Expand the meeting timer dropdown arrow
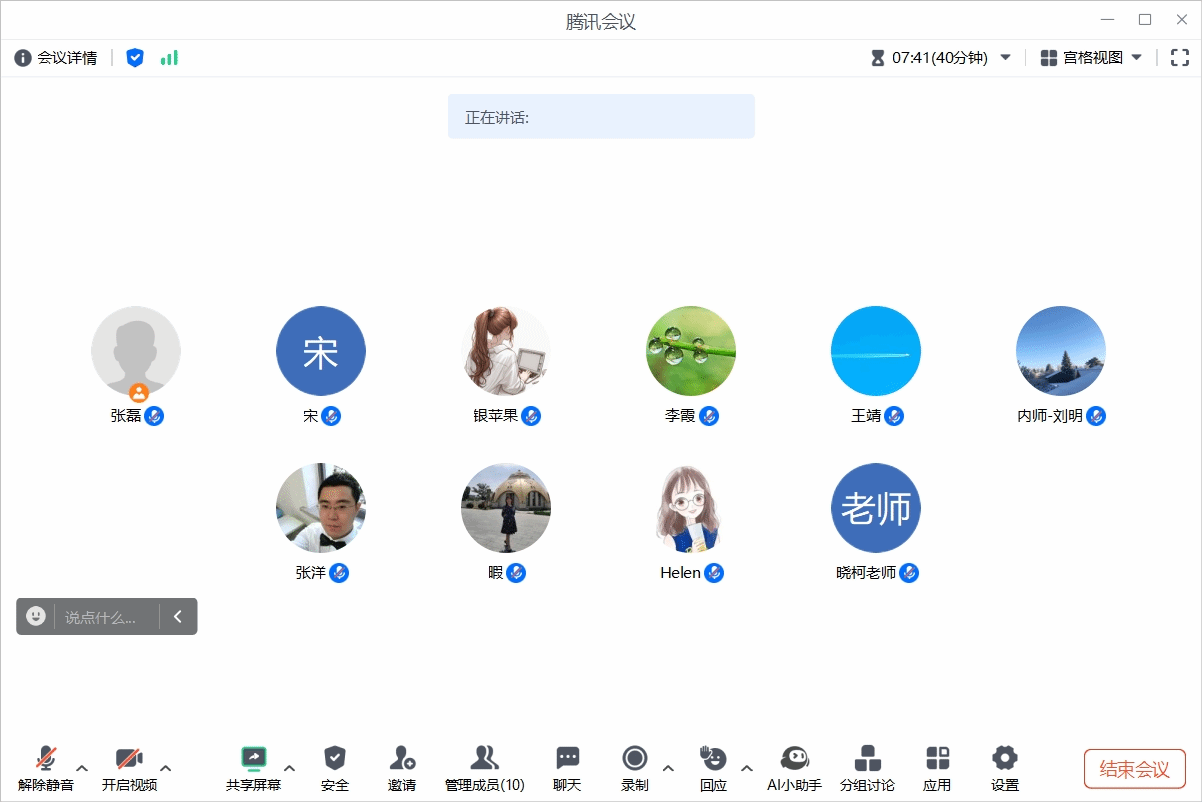1202x802 pixels. point(1006,58)
